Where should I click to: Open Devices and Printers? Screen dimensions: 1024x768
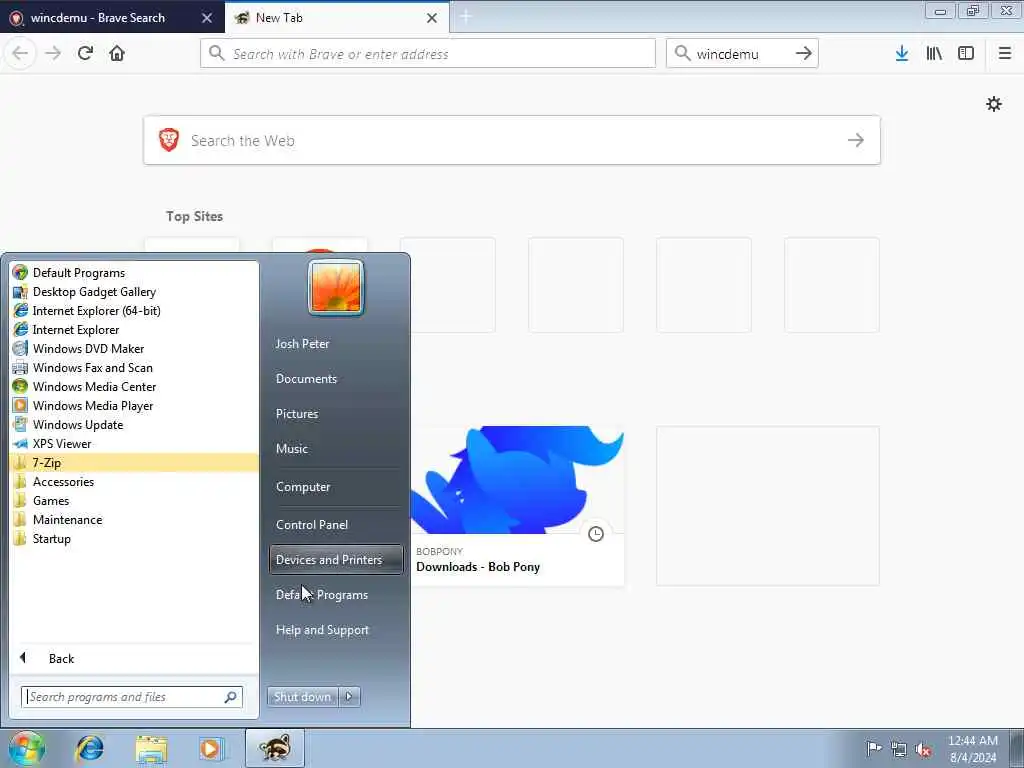click(x=336, y=560)
